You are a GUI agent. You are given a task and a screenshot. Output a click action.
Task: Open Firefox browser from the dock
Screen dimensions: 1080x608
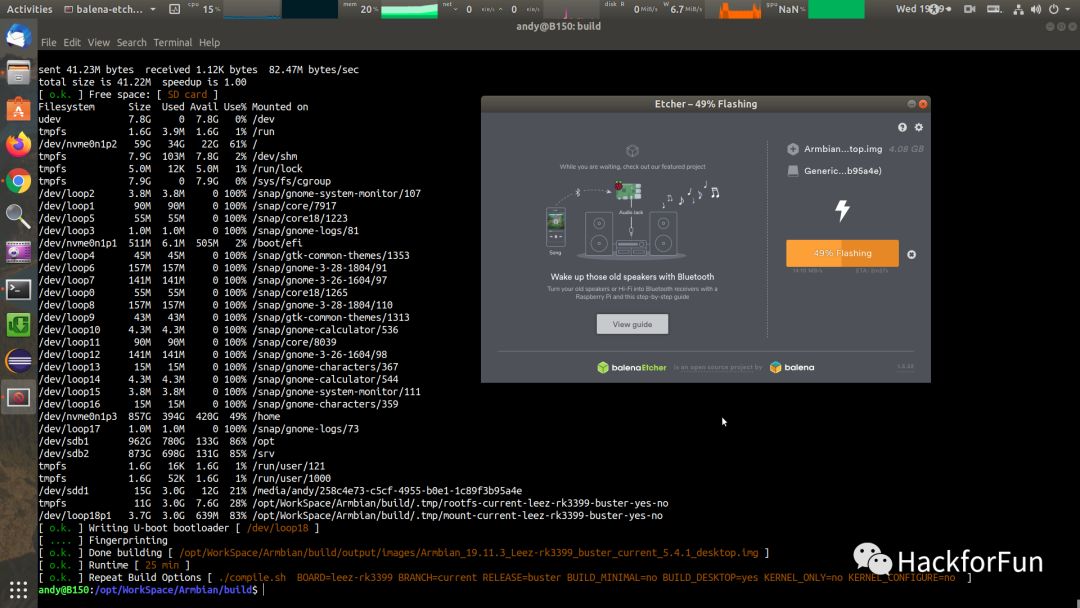pyautogui.click(x=19, y=145)
